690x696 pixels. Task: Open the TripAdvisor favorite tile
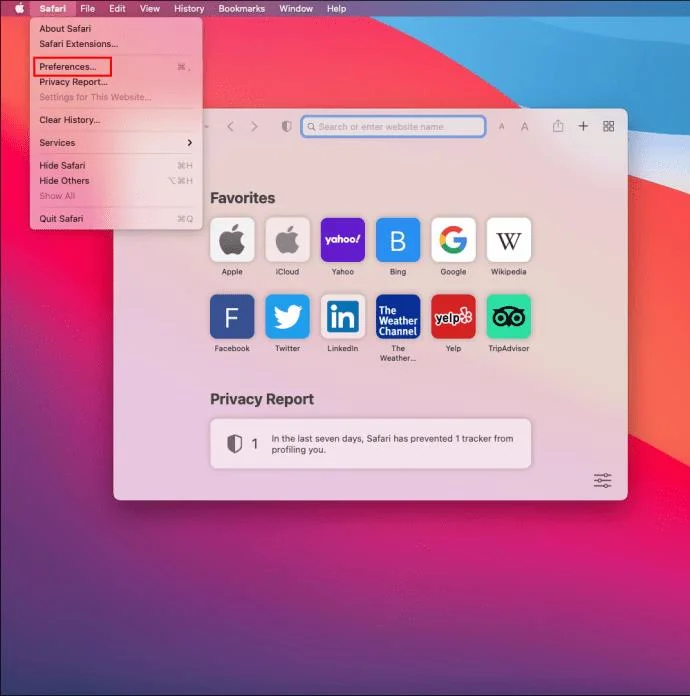click(x=509, y=316)
